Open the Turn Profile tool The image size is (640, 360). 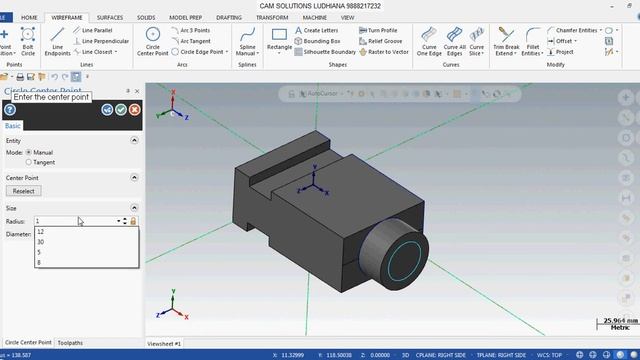coord(378,30)
